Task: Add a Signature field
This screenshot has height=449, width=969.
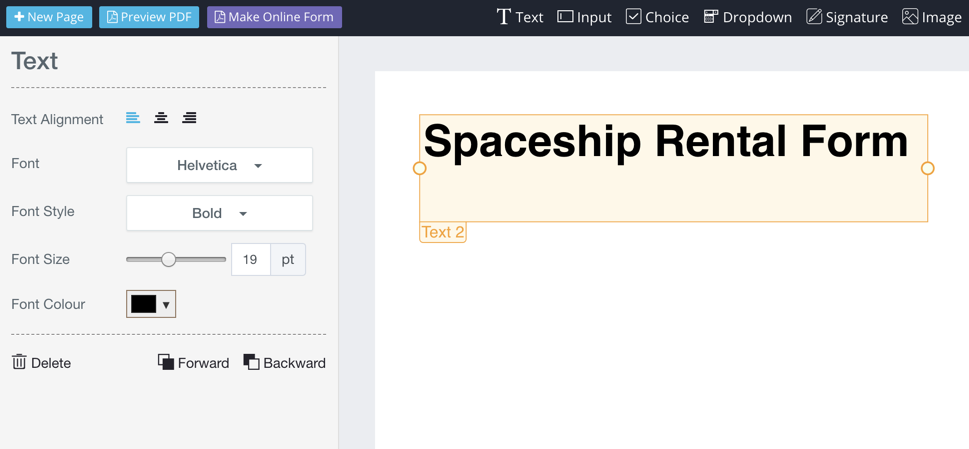Action: (846, 17)
